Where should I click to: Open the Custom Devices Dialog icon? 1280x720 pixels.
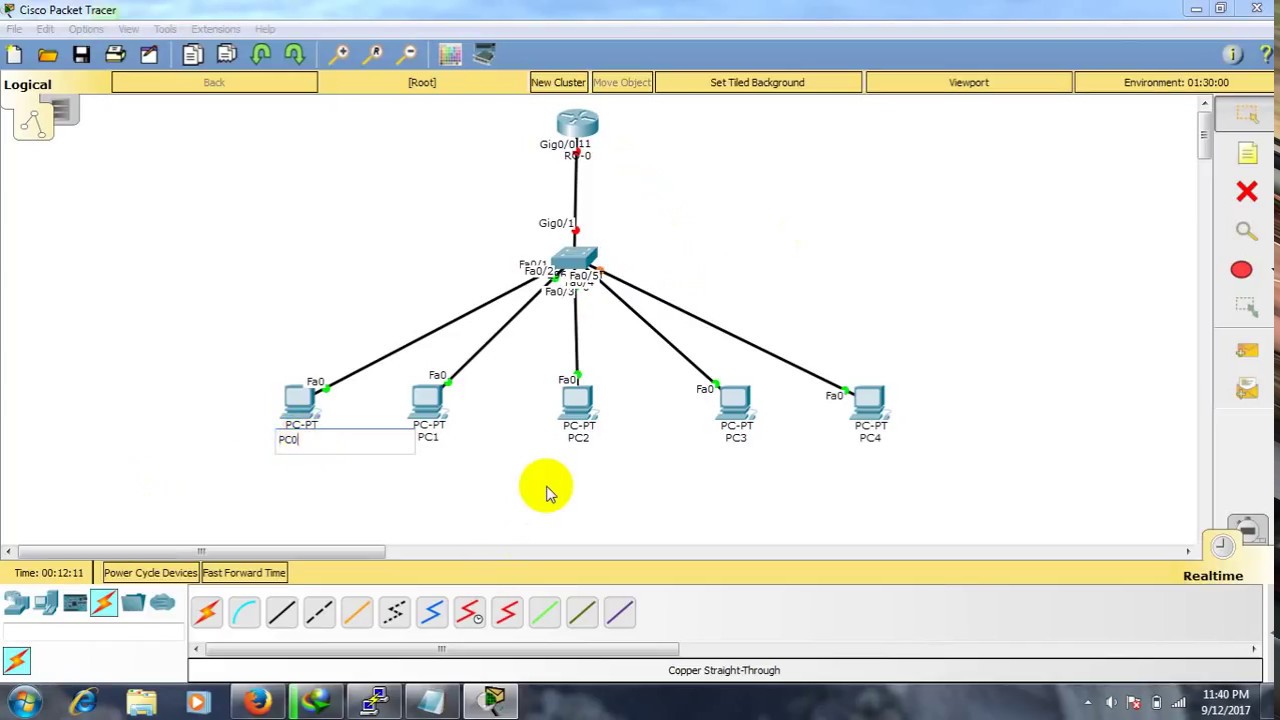(x=484, y=55)
